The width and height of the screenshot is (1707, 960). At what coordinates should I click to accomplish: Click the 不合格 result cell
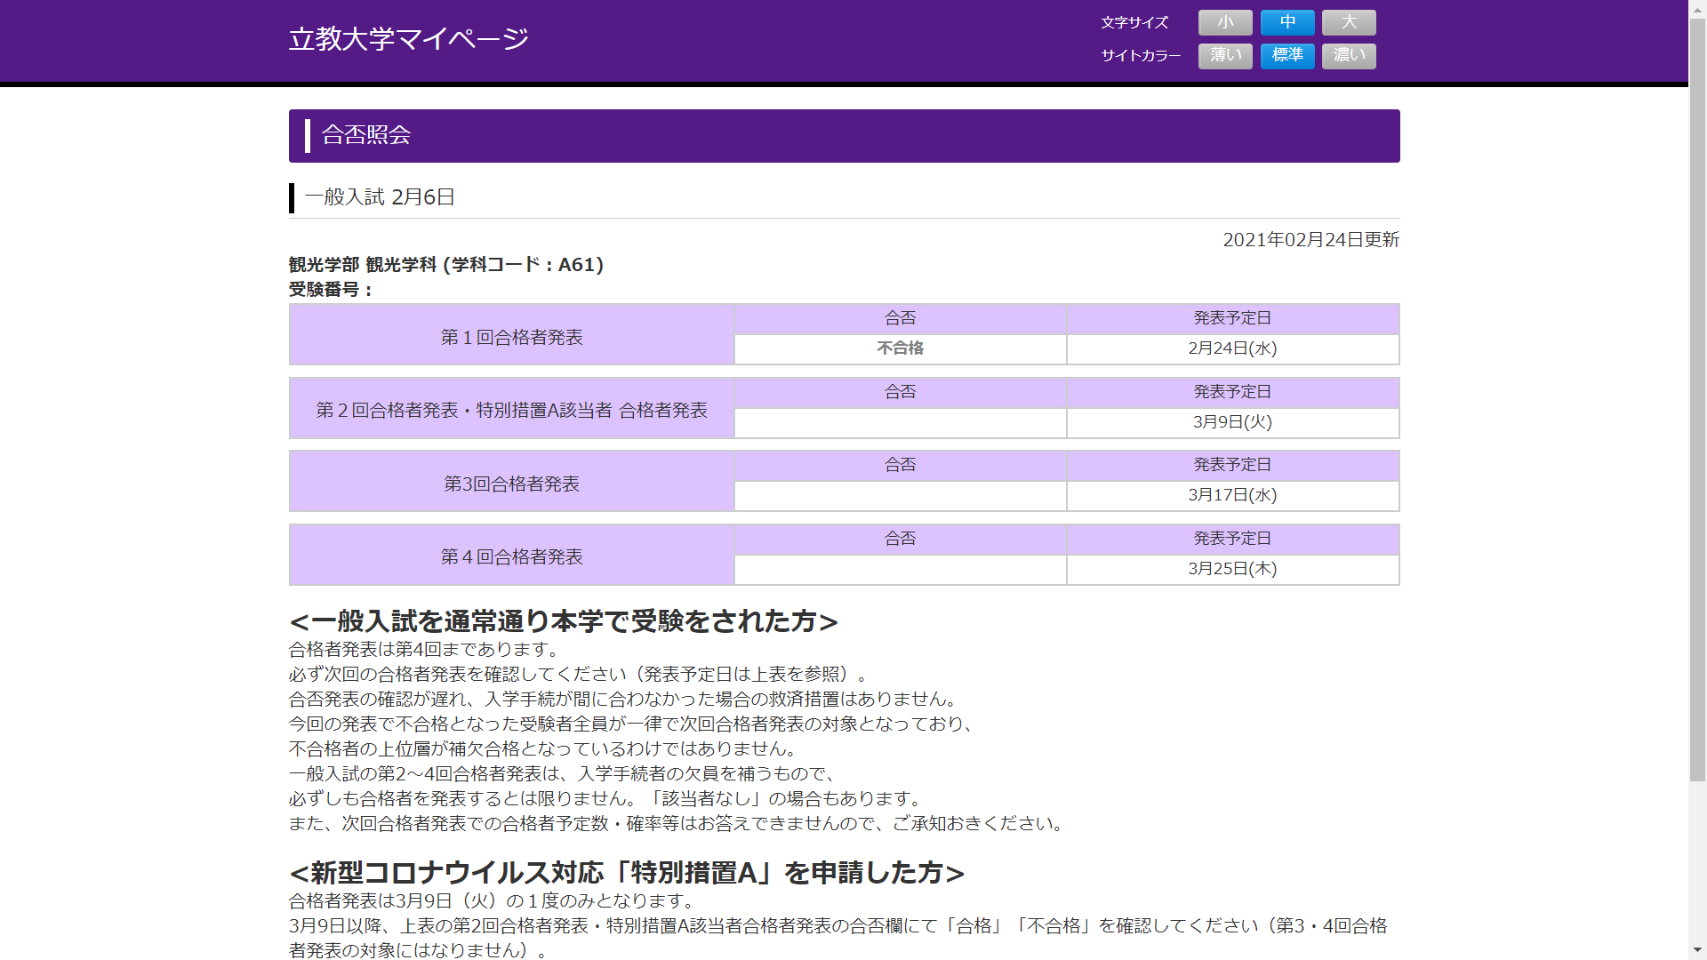click(900, 349)
